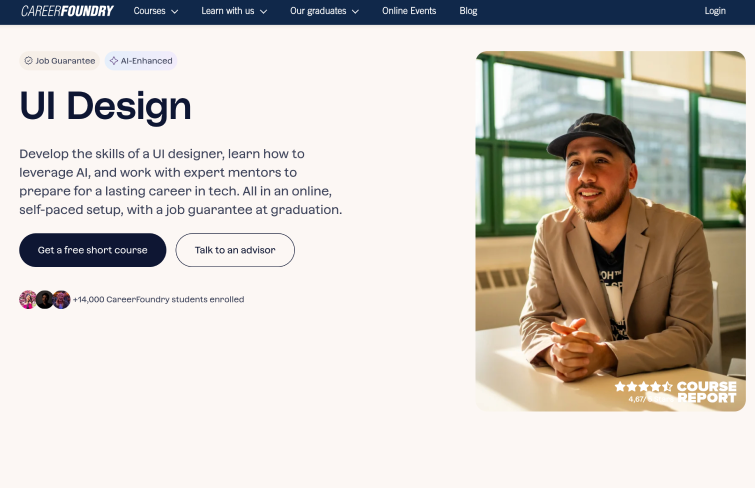The image size is (755, 488).
Task: Expand the Our graduates chevron
Action: [355, 12]
